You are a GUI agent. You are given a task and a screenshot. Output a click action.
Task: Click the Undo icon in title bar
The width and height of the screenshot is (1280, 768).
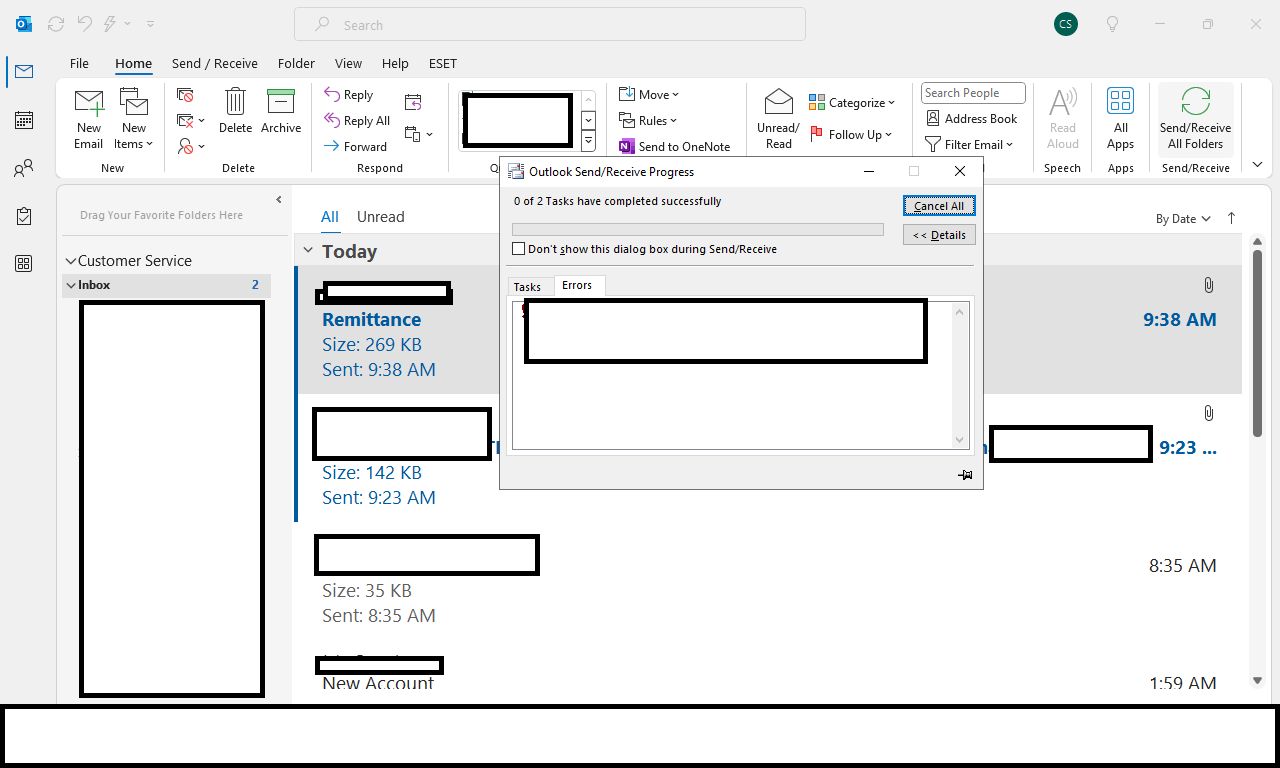pyautogui.click(x=85, y=23)
